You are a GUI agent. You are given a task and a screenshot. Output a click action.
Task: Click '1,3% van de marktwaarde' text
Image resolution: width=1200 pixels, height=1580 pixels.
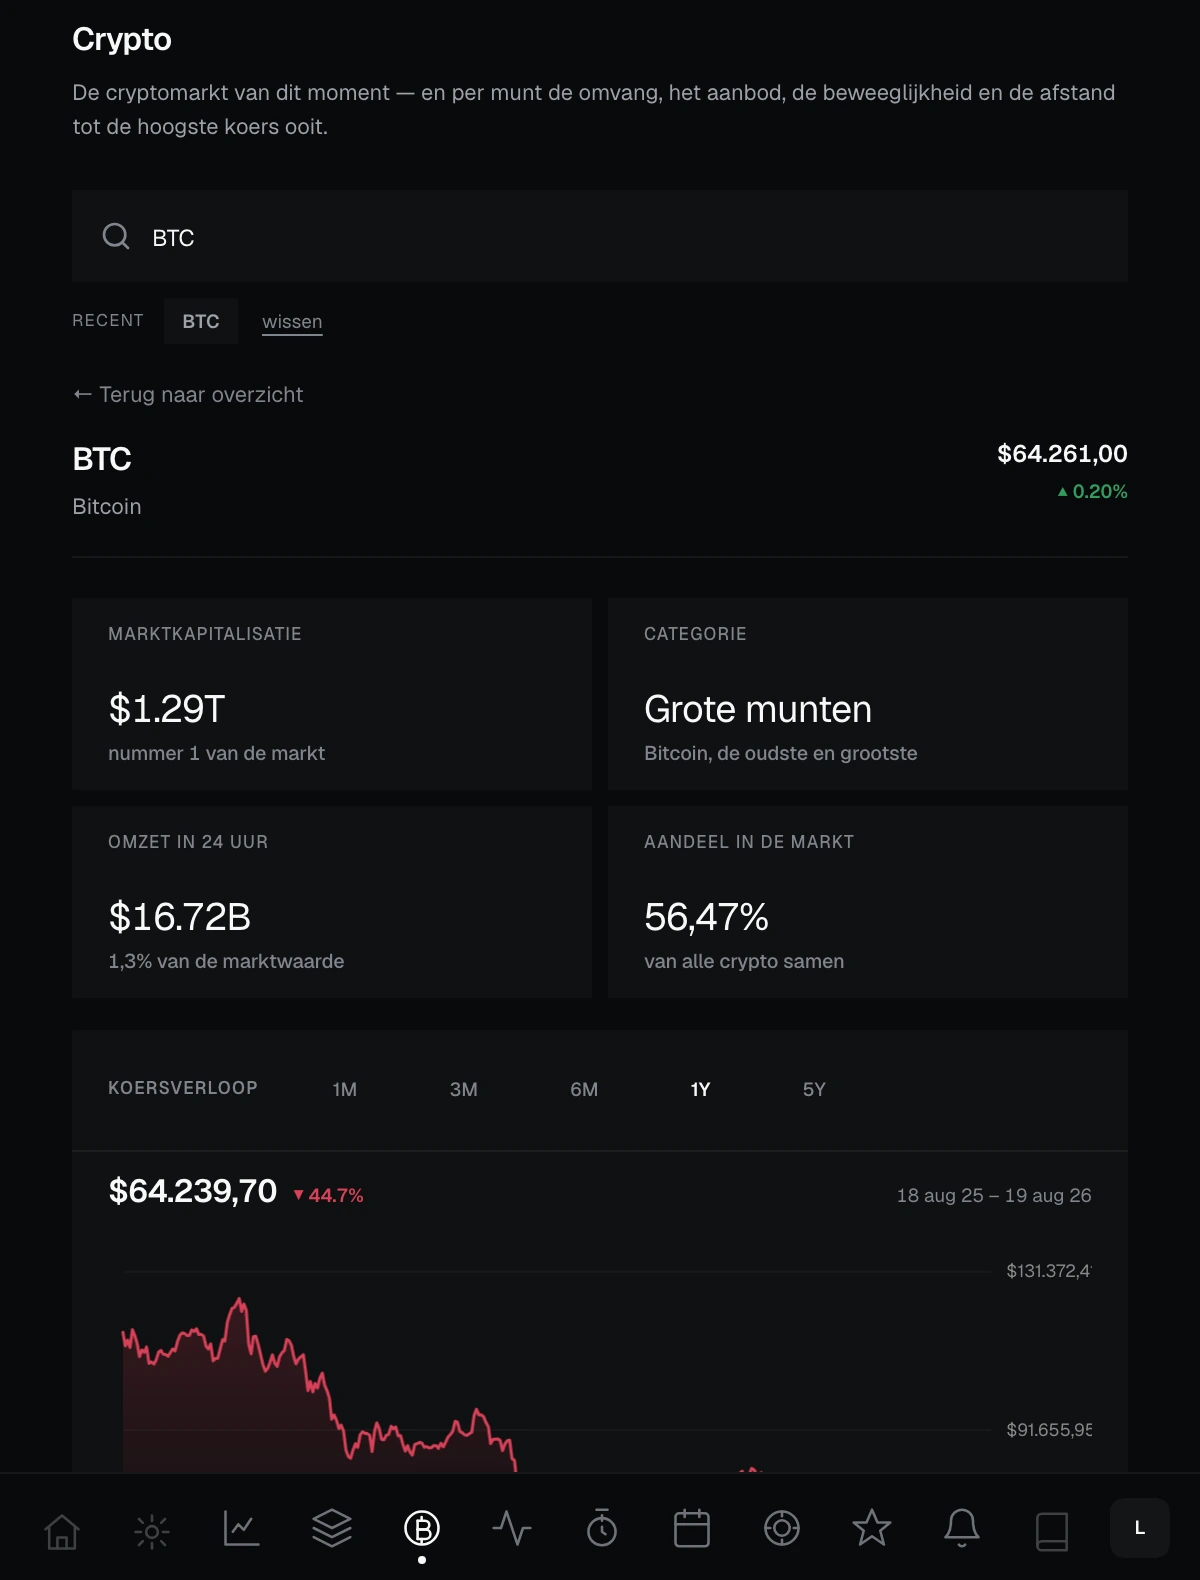[x=226, y=961]
